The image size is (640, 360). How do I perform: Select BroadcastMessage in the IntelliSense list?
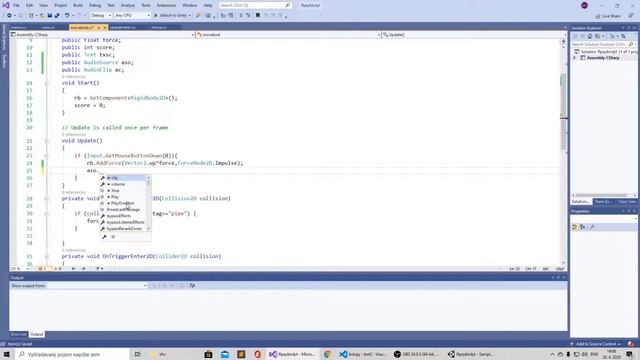pyautogui.click(x=123, y=209)
